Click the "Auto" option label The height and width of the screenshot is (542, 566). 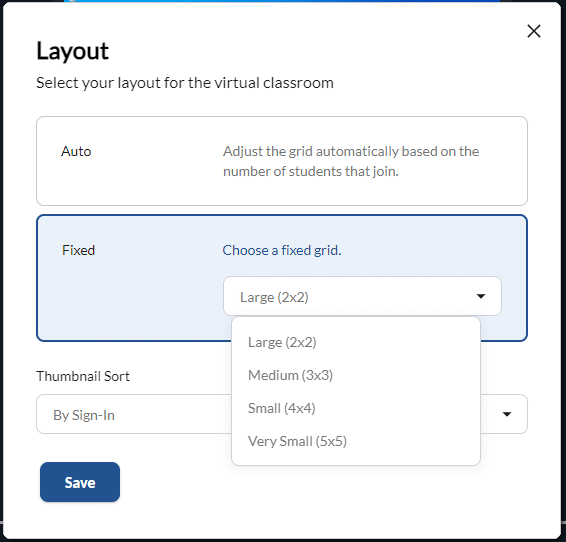(x=76, y=151)
